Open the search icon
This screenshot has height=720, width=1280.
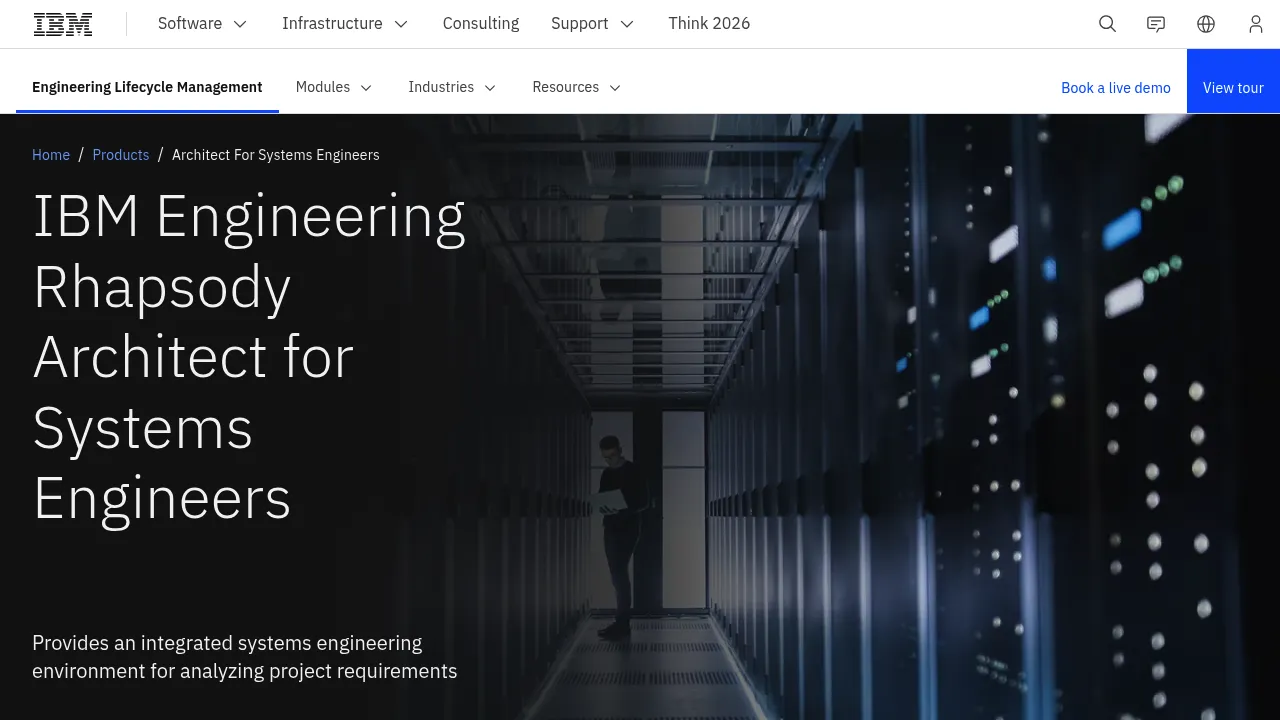click(x=1107, y=24)
